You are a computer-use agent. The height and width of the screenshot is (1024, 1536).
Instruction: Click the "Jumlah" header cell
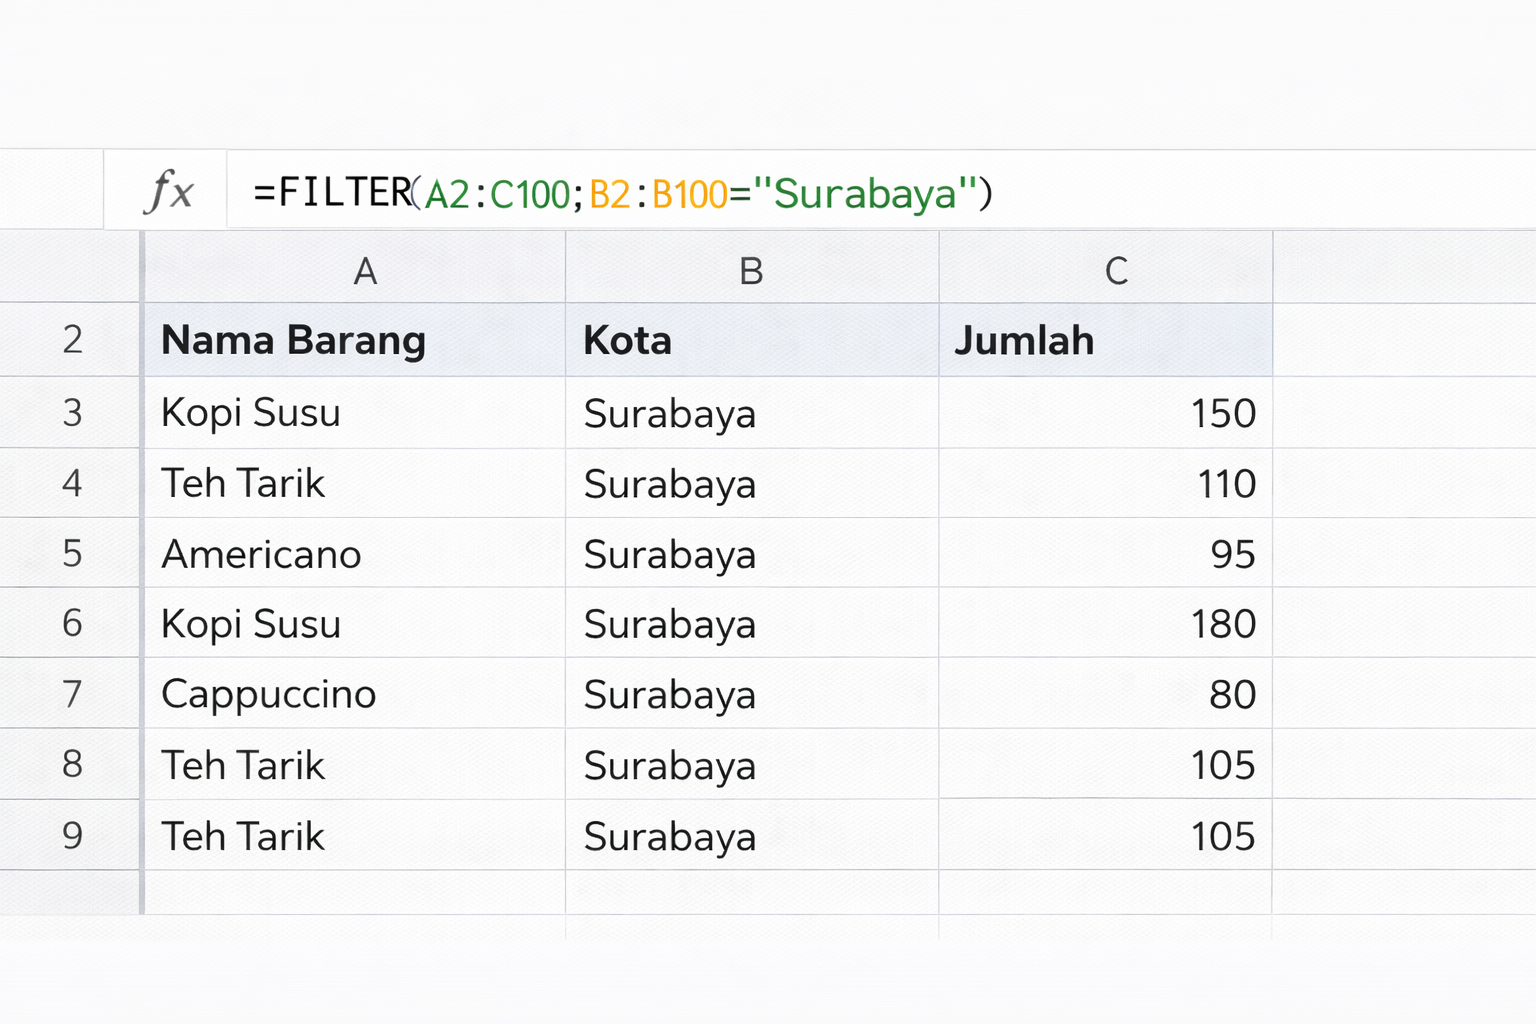click(1024, 340)
